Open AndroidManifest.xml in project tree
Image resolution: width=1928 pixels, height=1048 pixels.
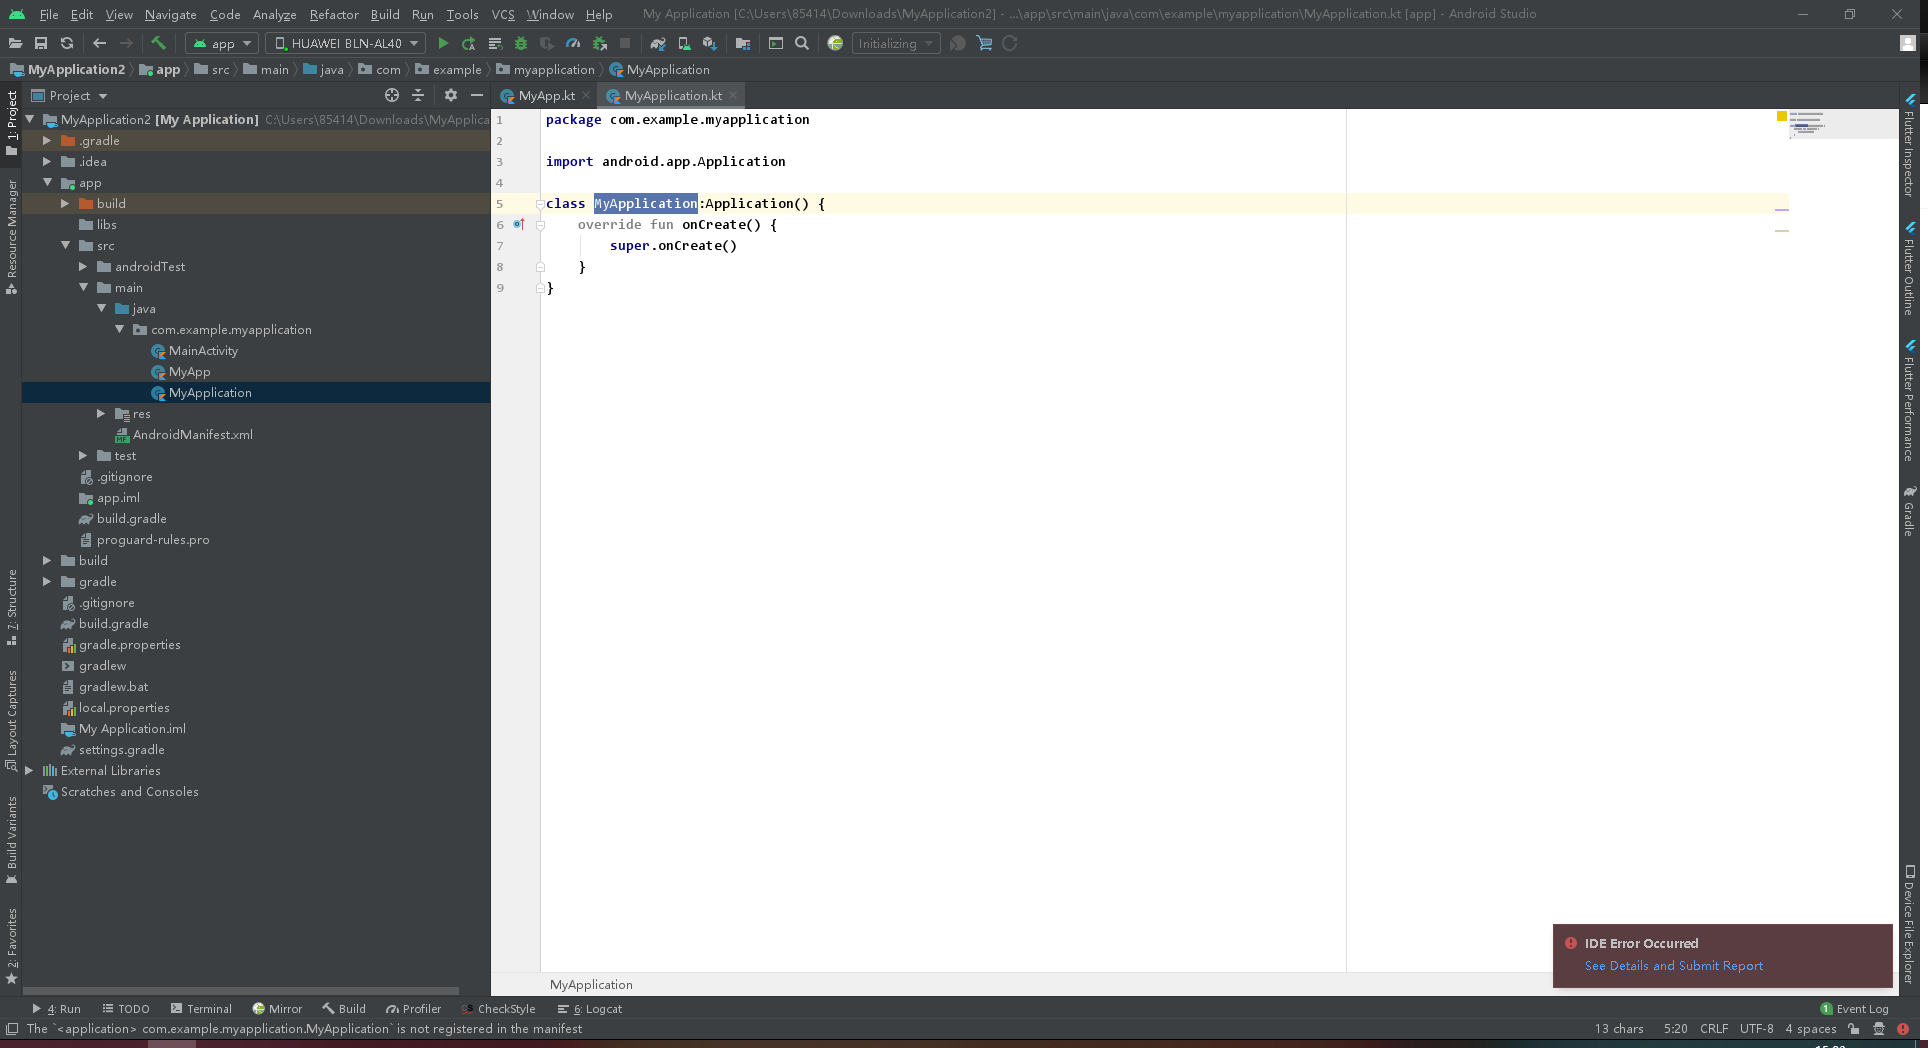point(192,435)
